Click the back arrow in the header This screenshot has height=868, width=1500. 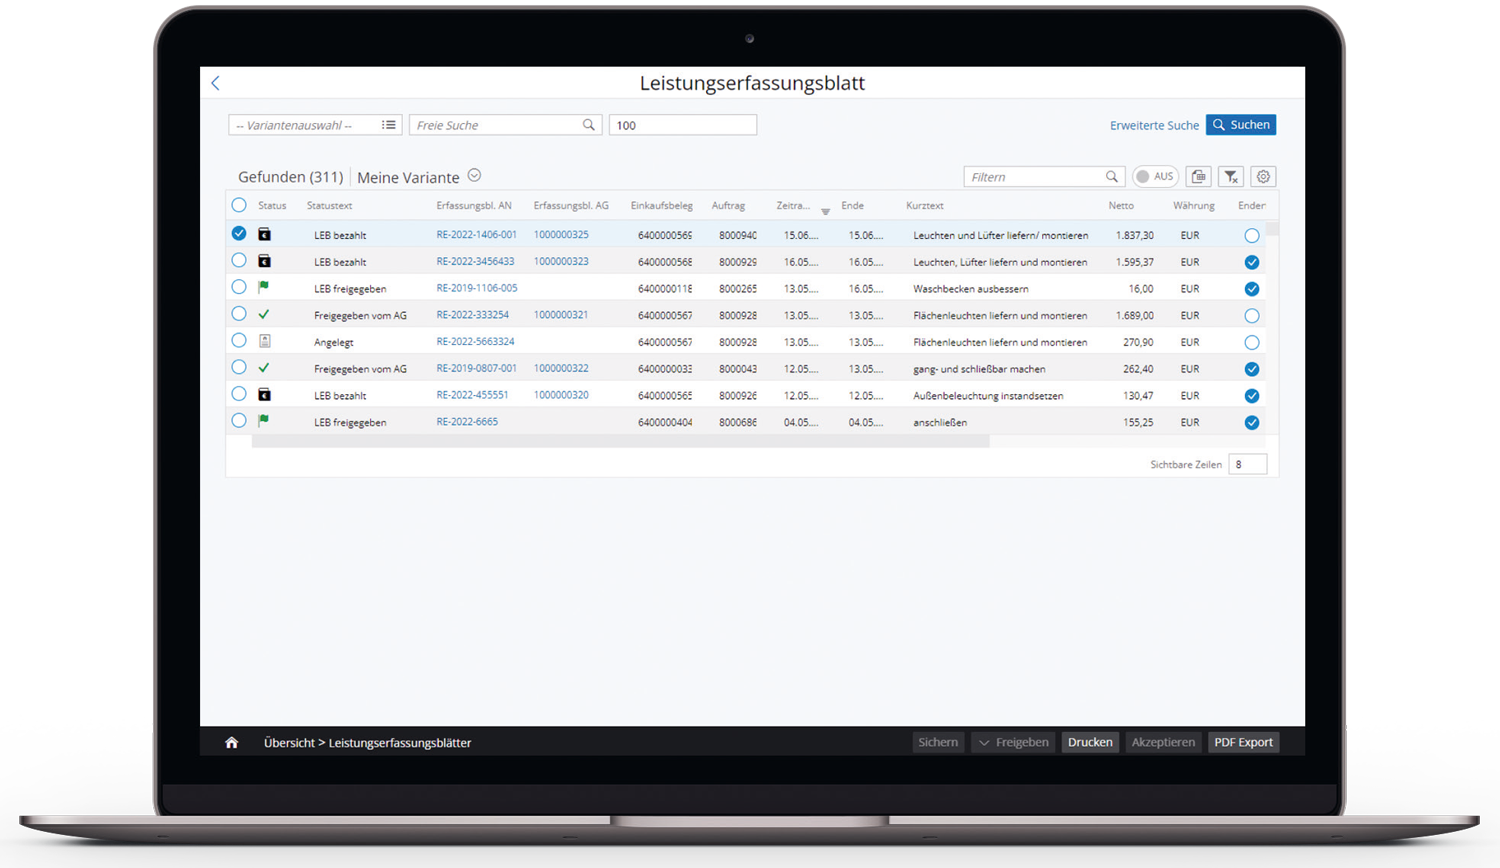pyautogui.click(x=216, y=84)
